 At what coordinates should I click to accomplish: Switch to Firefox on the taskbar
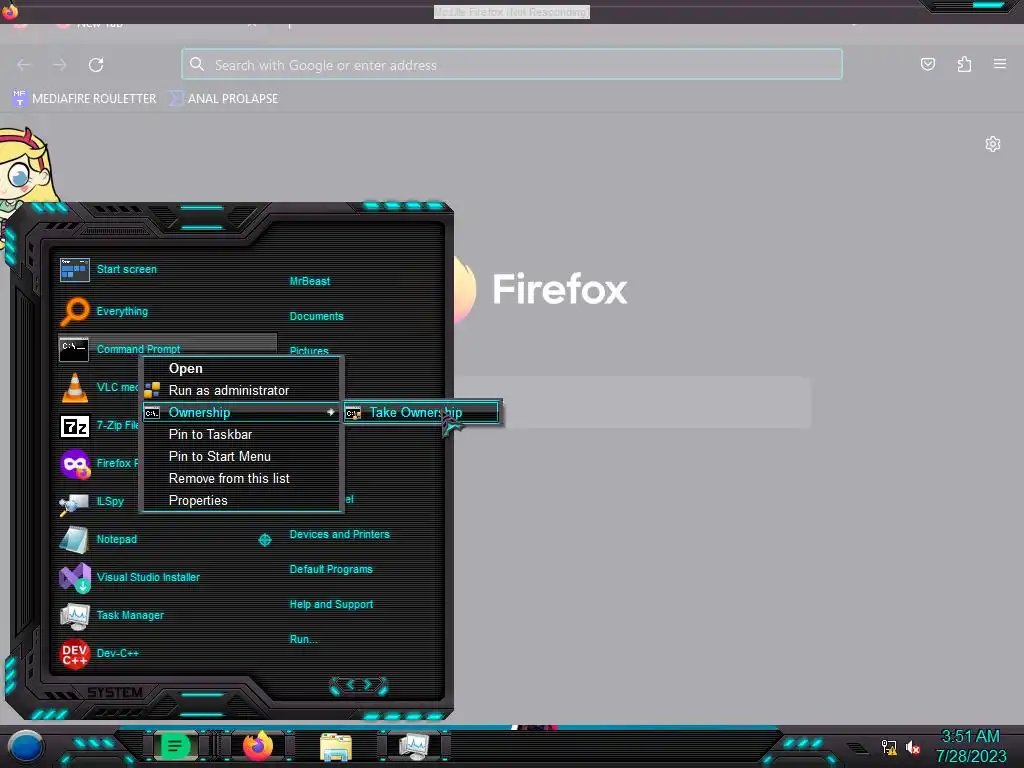[x=258, y=746]
